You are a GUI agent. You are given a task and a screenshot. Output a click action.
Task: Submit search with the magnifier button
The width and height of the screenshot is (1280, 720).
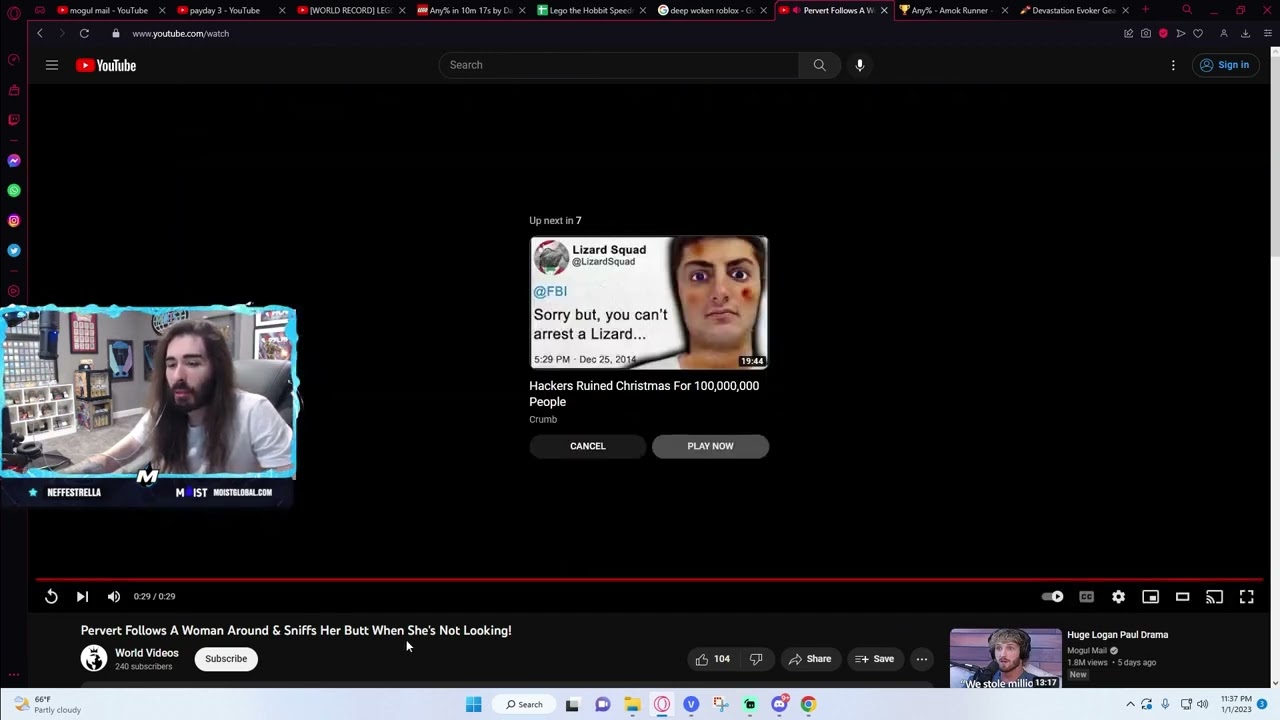coord(819,65)
